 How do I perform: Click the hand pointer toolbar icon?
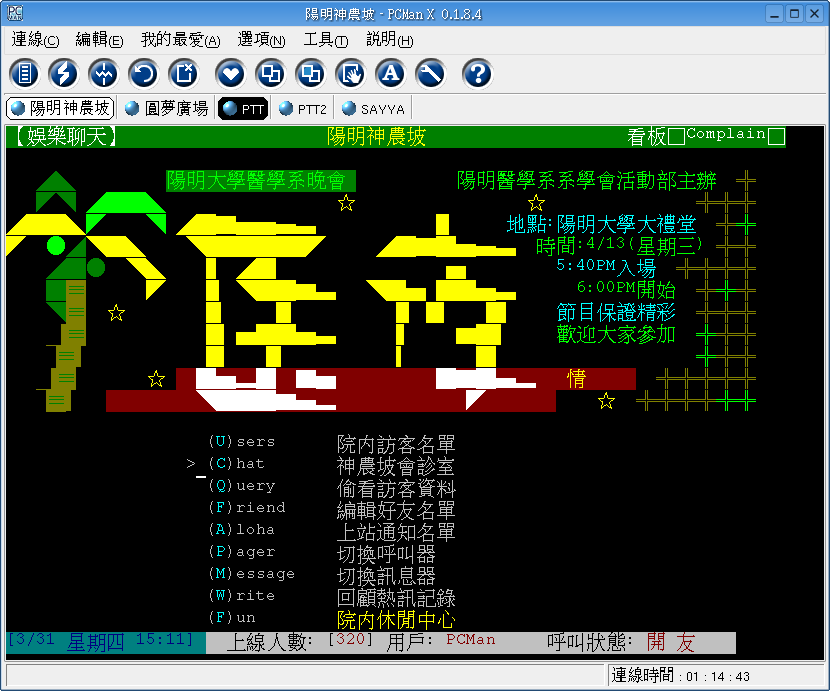351,74
